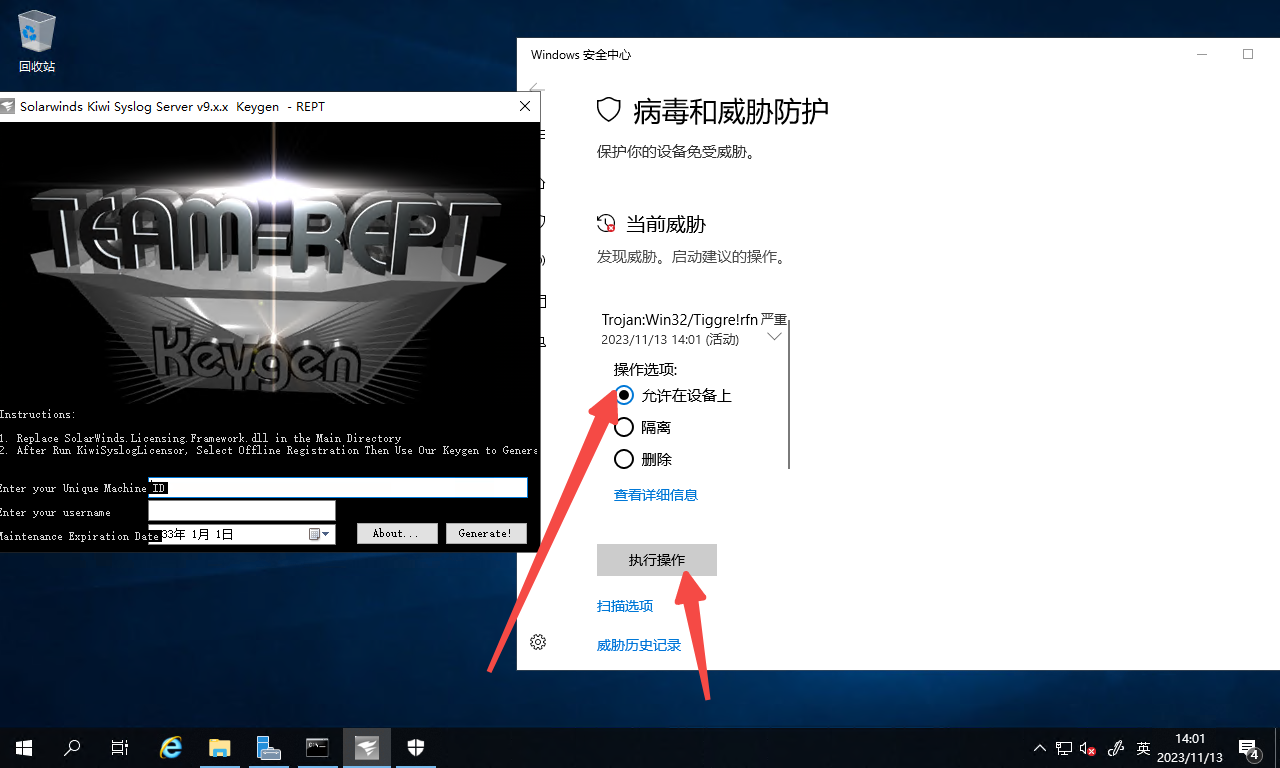Open Task View on the taskbar
This screenshot has width=1280, height=768.
click(120, 747)
